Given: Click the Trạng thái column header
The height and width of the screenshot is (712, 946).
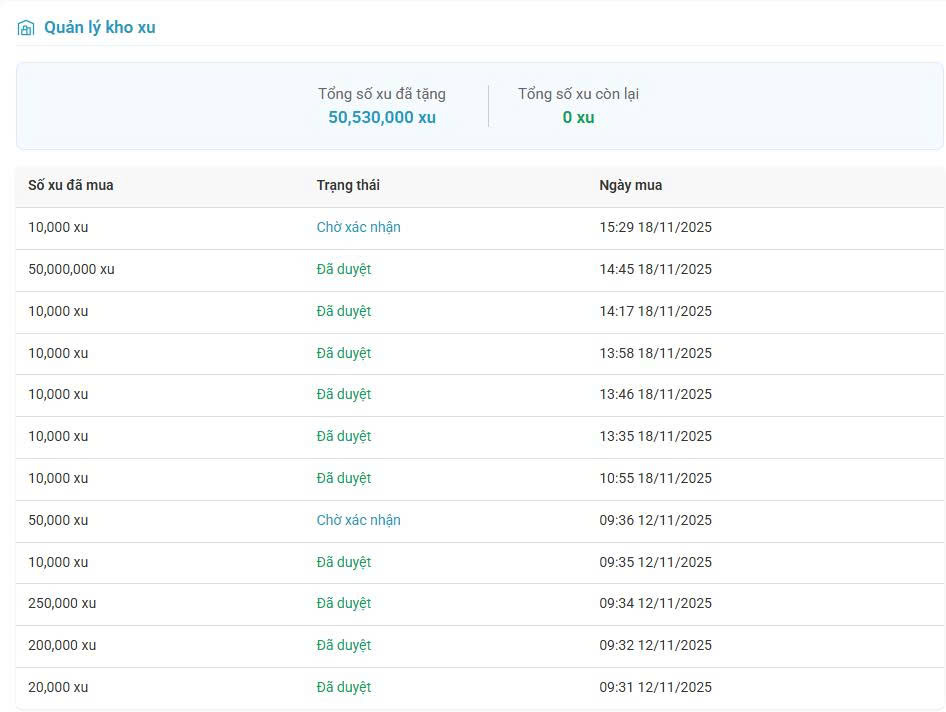Looking at the screenshot, I should (x=348, y=185).
